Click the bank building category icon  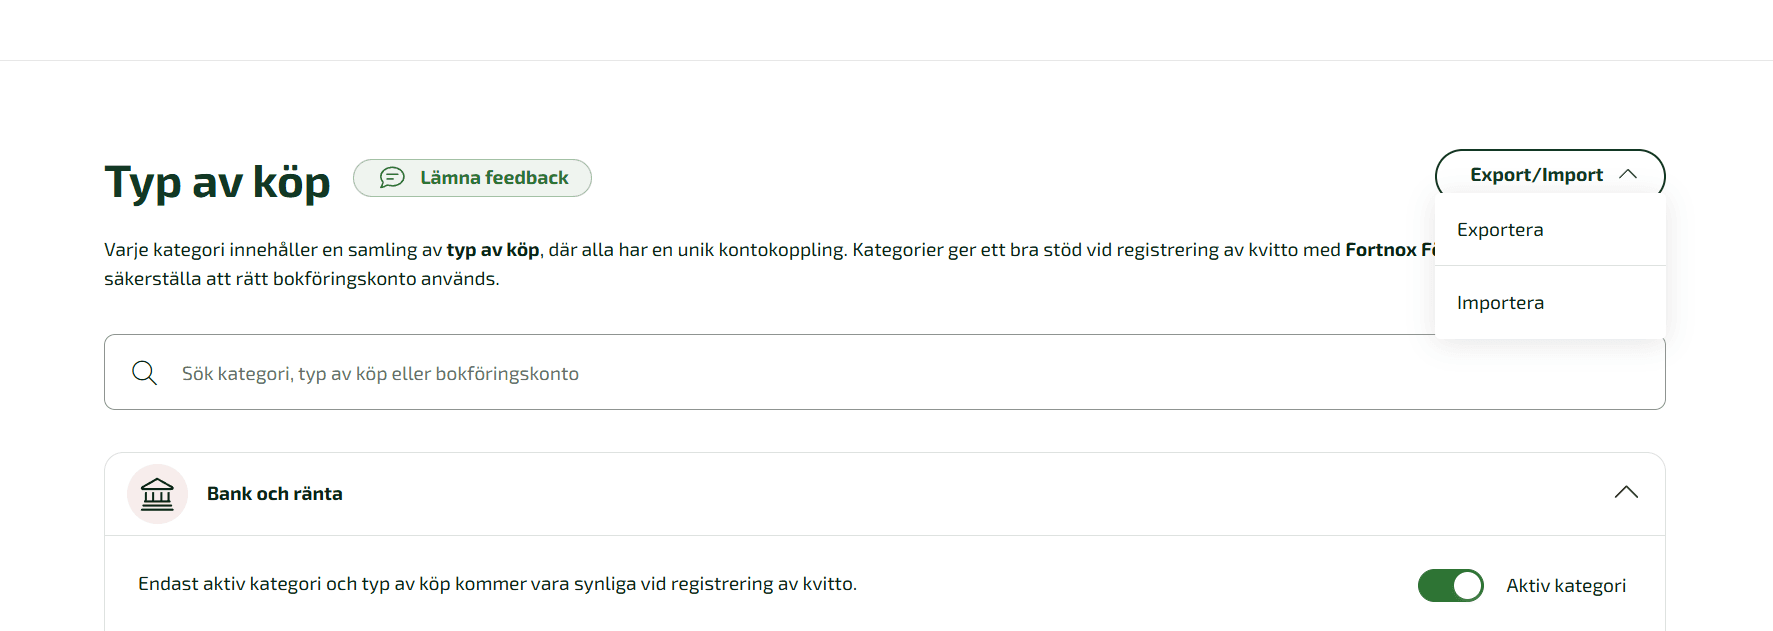coord(157,494)
